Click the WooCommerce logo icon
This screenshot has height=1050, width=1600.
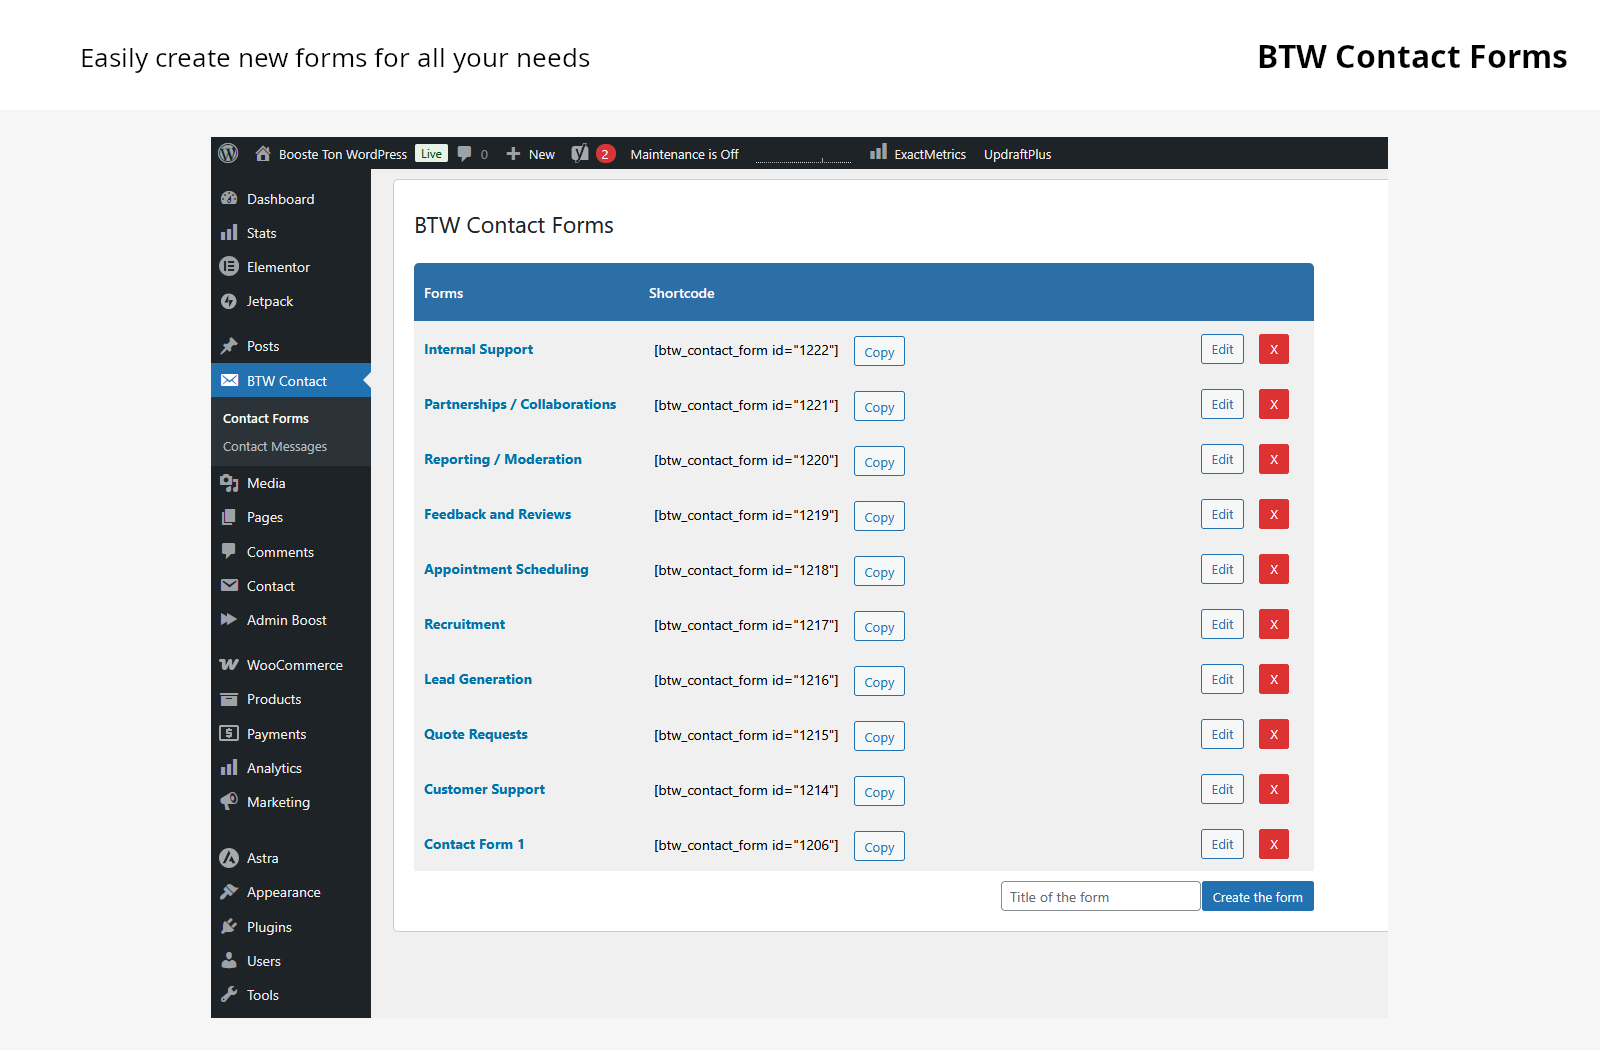(x=229, y=664)
